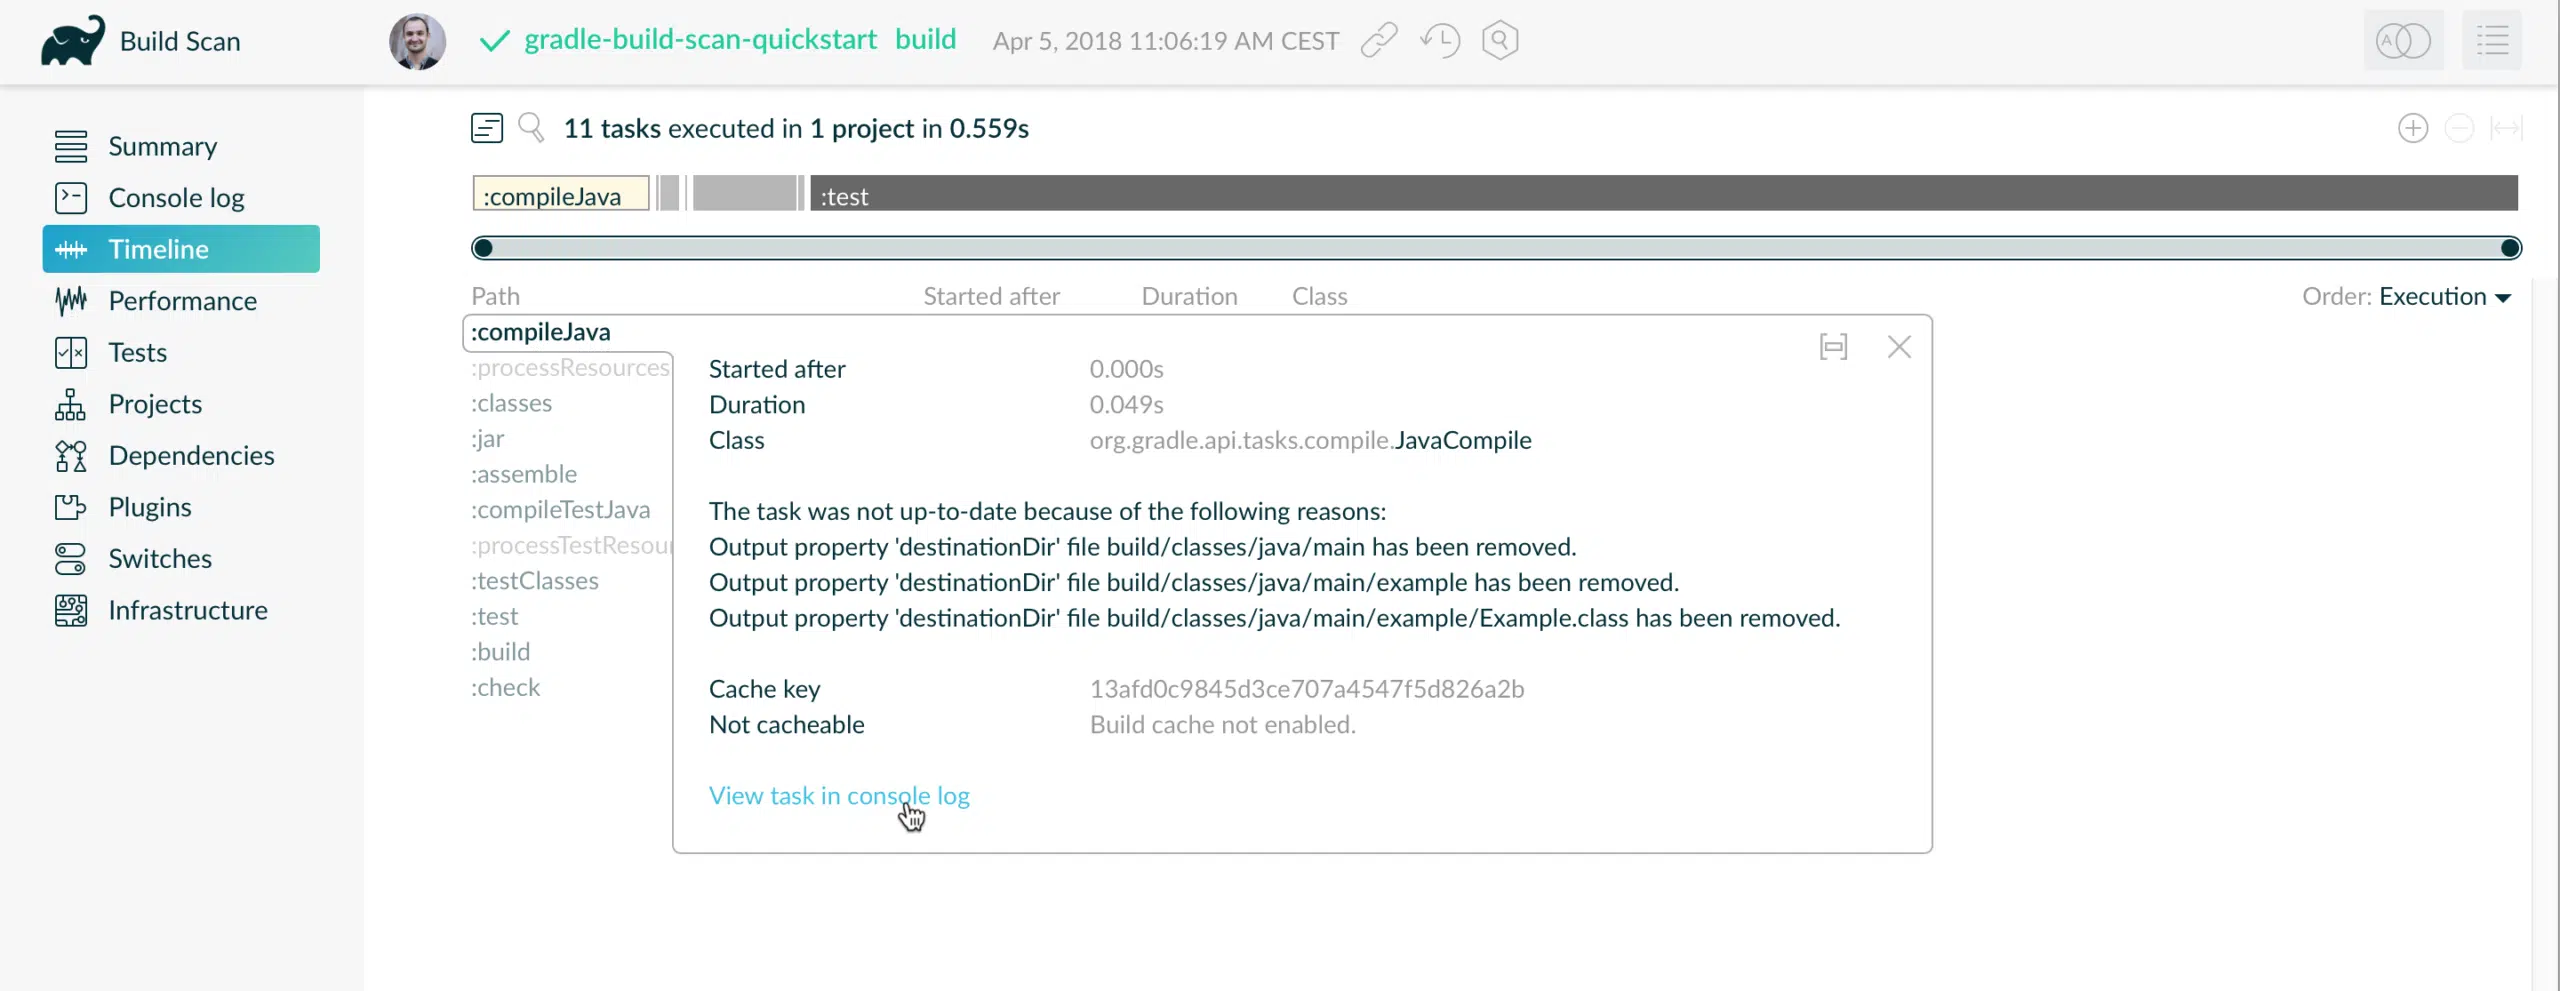
Task: Close the compileJava task details panel
Action: click(x=1899, y=347)
